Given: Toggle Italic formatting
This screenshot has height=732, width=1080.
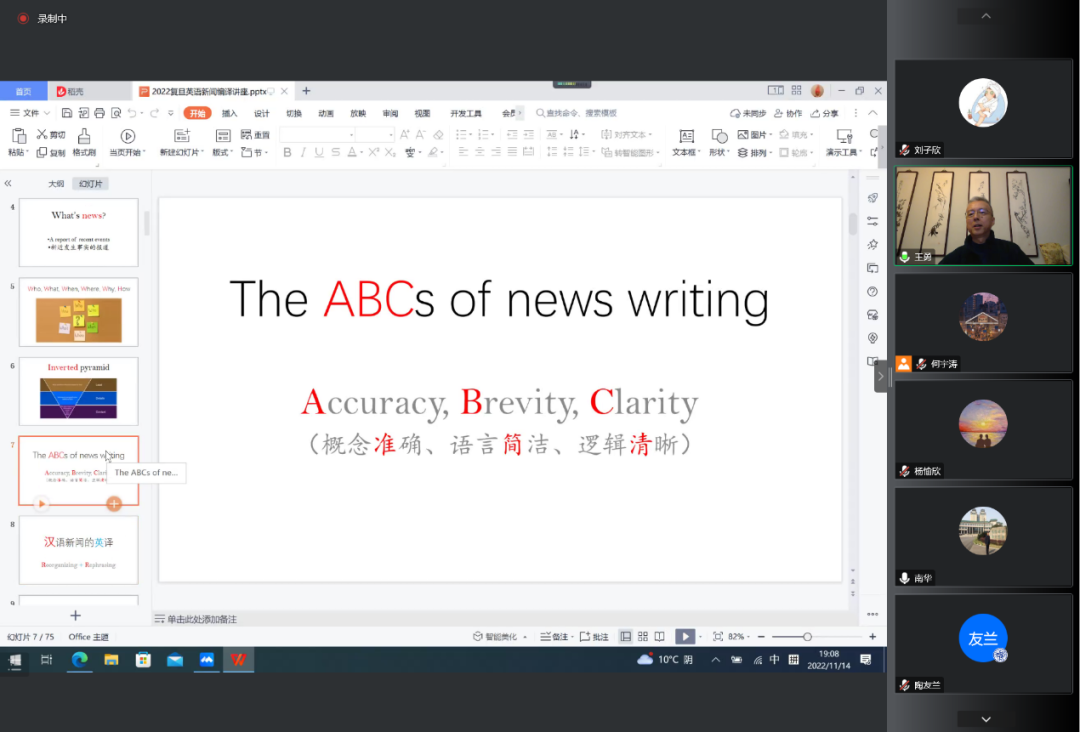Looking at the screenshot, I should pyautogui.click(x=303, y=153).
